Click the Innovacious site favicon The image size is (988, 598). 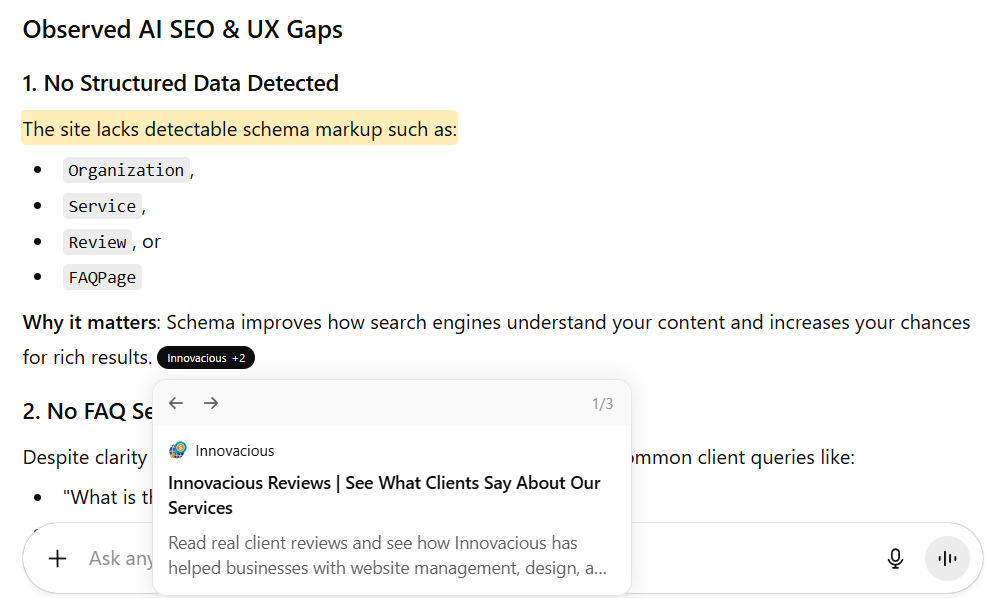point(177,450)
